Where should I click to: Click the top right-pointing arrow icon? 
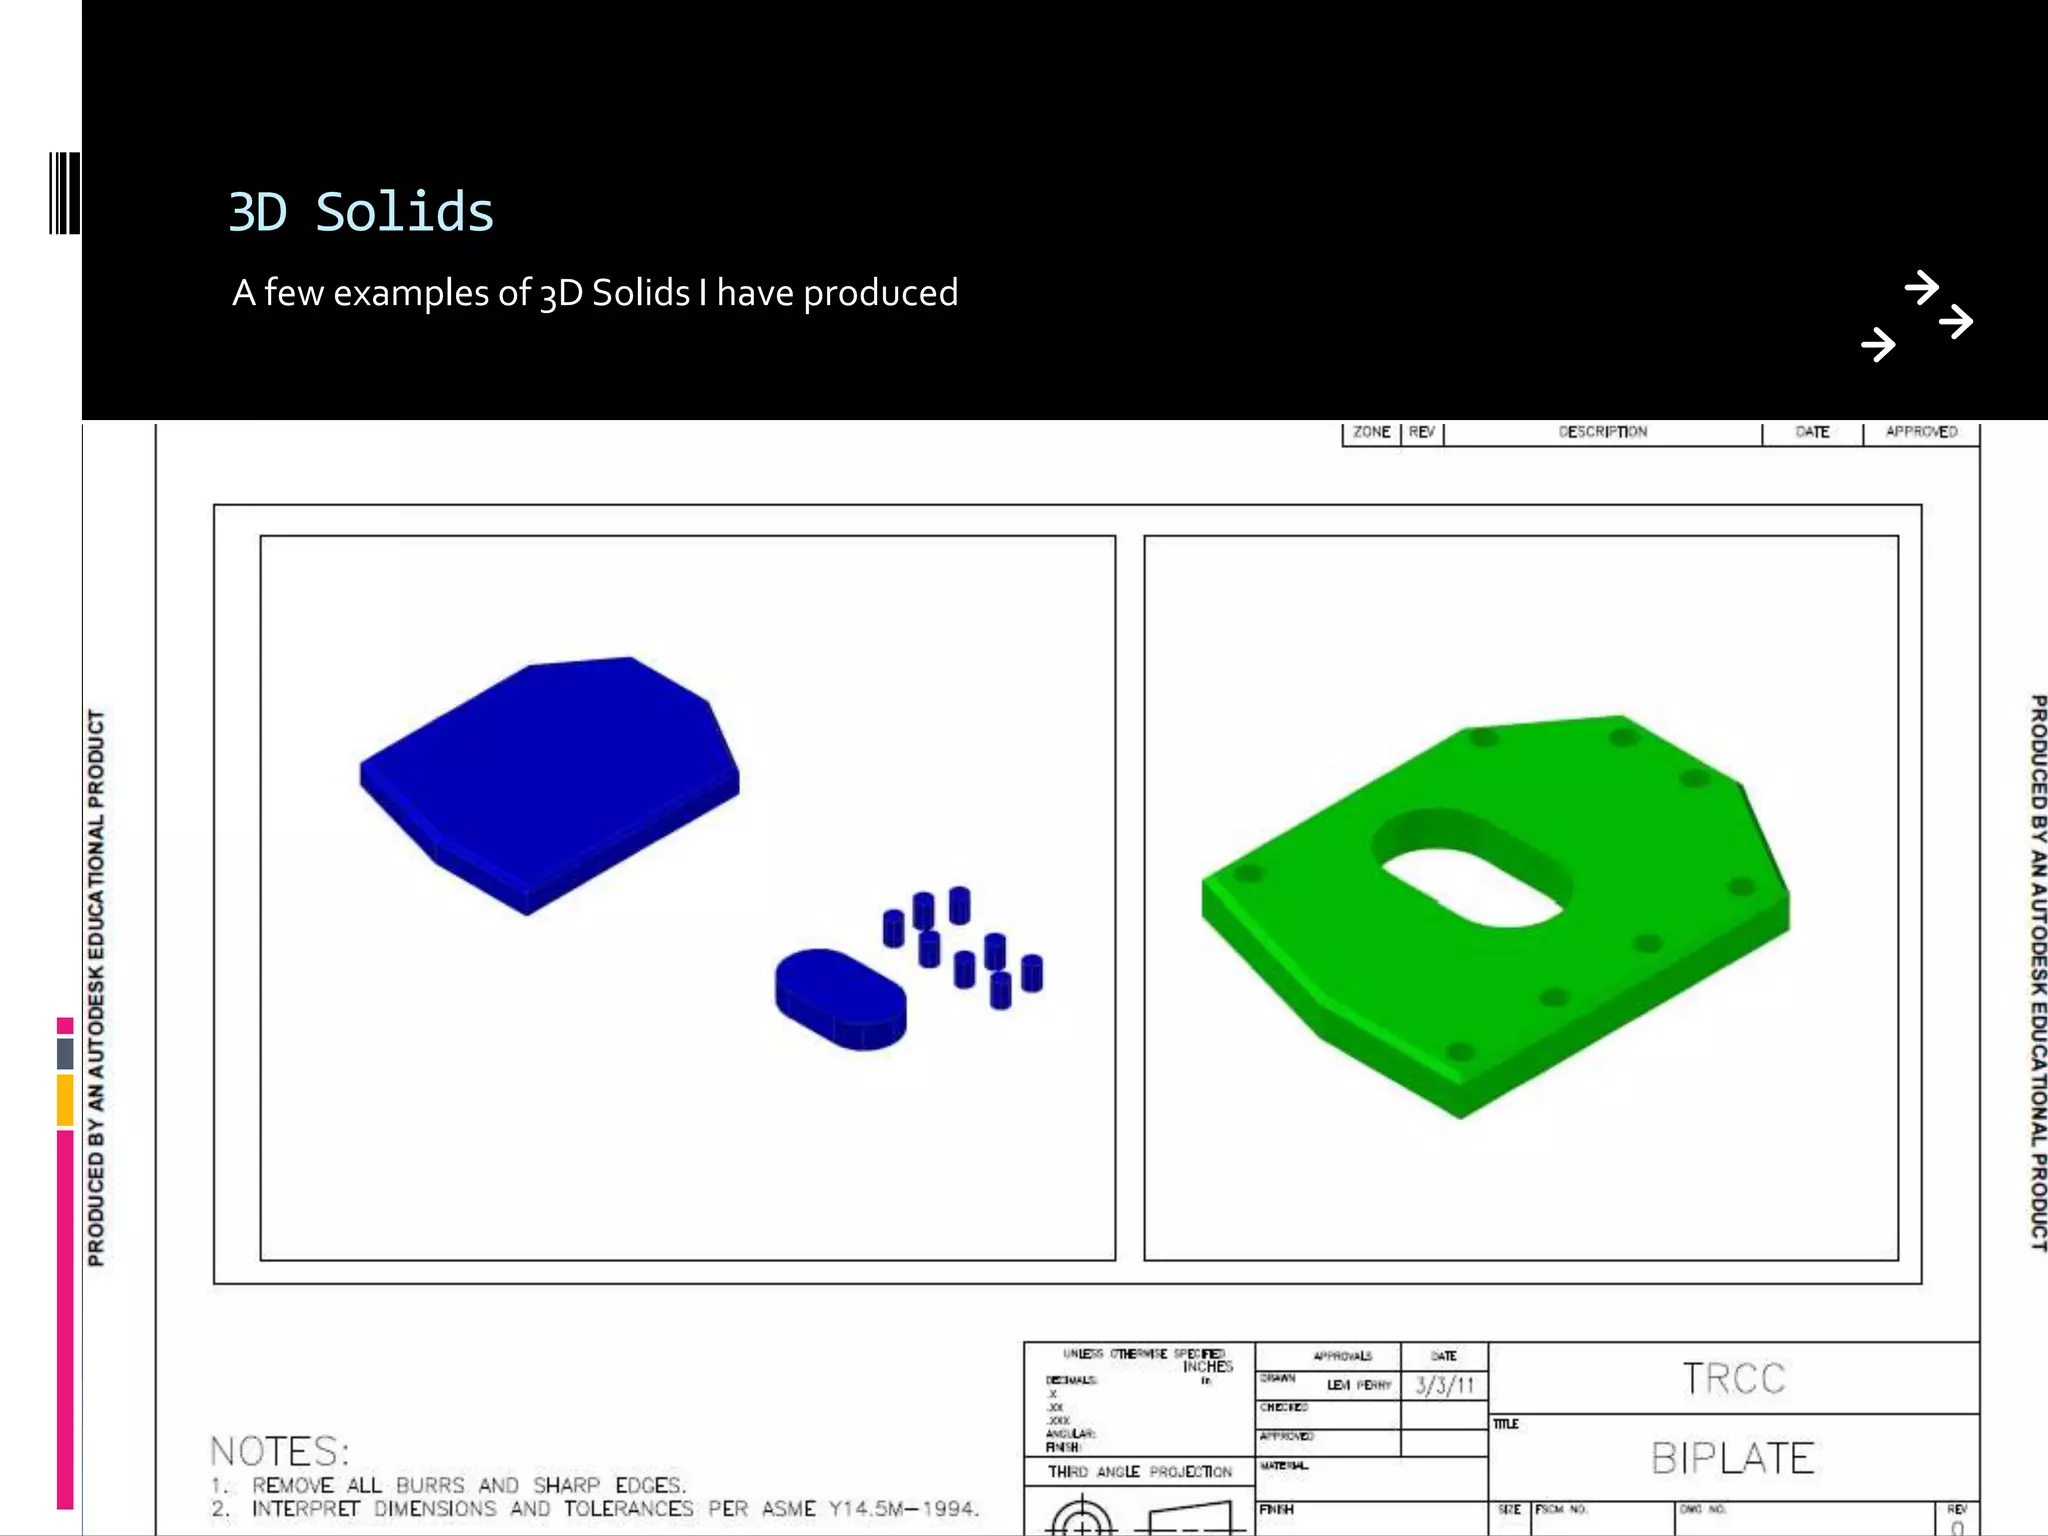(x=1921, y=288)
